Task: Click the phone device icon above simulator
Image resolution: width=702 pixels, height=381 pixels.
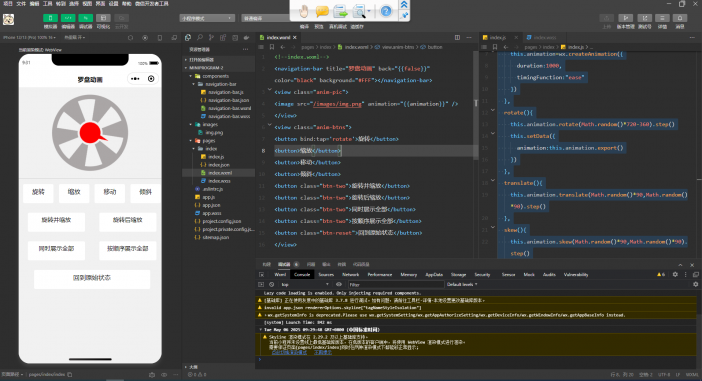Action: (x=160, y=38)
